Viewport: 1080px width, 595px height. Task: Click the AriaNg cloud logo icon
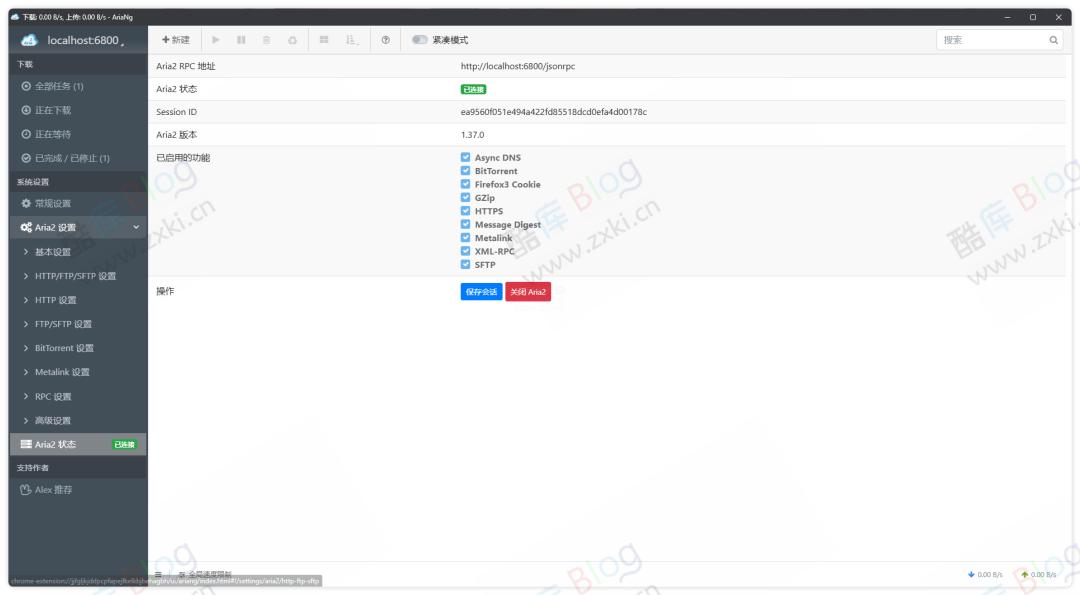coord(28,40)
